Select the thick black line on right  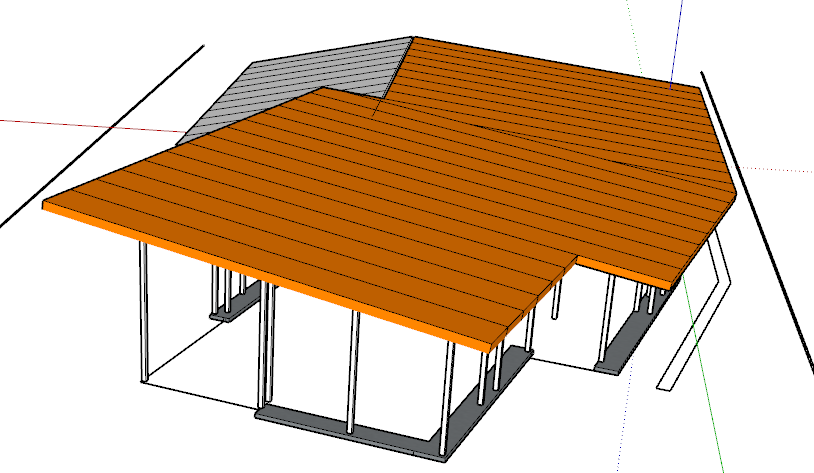[758, 221]
